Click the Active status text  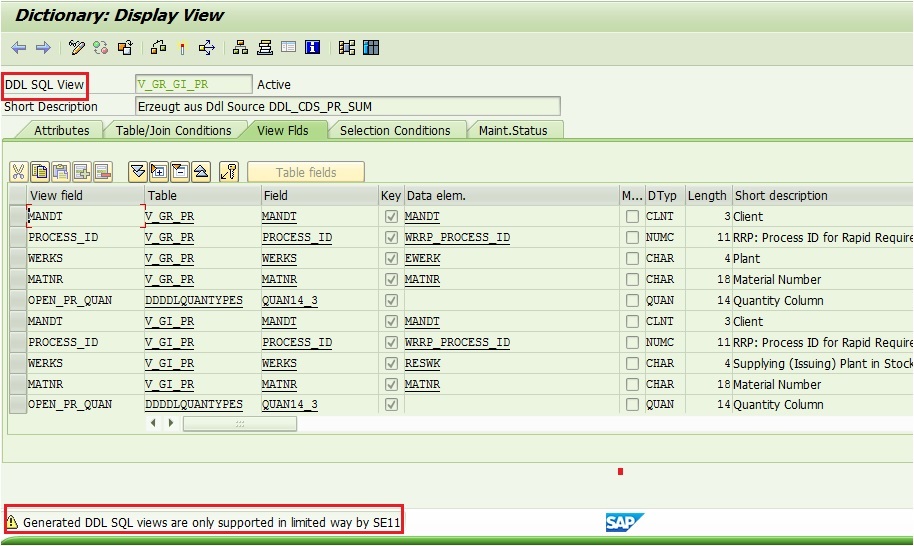coord(273,84)
